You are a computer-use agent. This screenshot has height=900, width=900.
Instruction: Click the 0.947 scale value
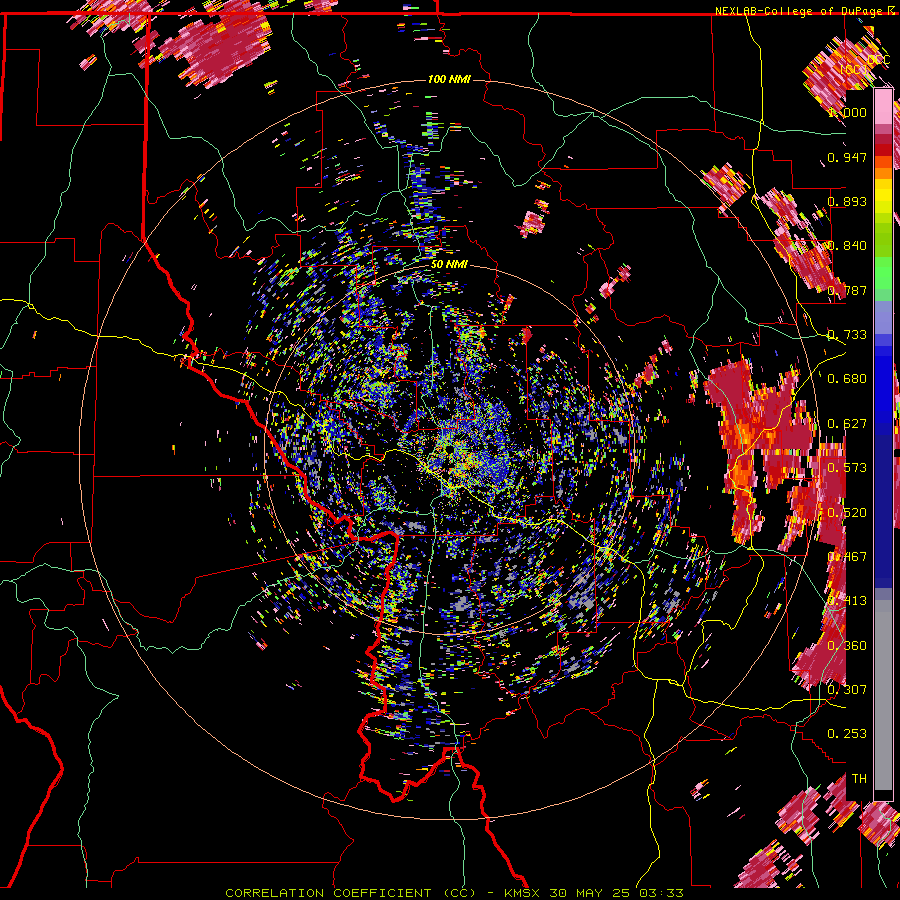[847, 157]
